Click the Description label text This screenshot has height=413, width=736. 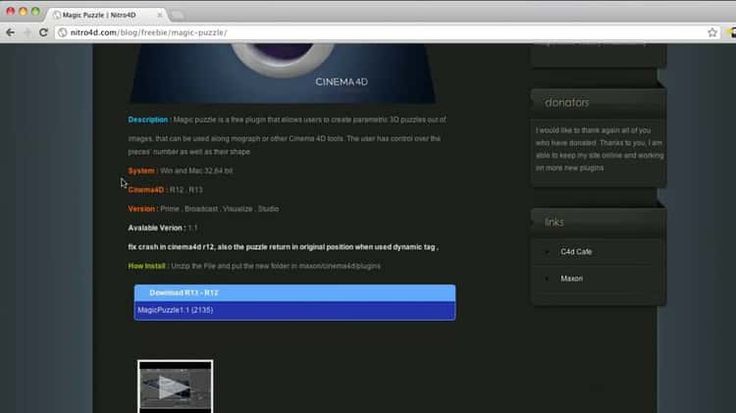coord(148,120)
